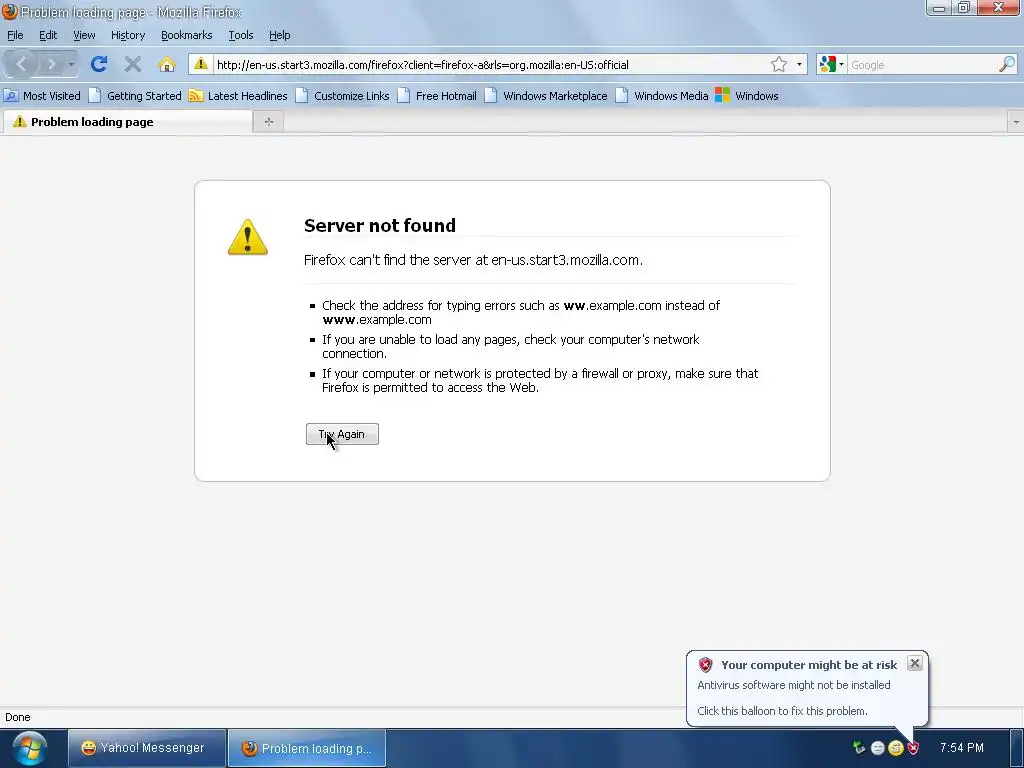Click the Stop loading X icon
This screenshot has height=768, width=1024.
click(x=133, y=64)
